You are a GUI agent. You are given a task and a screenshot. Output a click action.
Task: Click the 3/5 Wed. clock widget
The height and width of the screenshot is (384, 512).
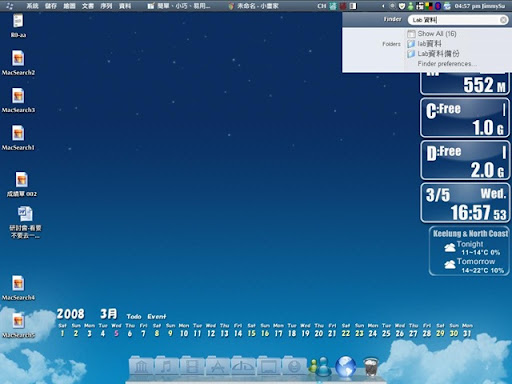tap(465, 203)
